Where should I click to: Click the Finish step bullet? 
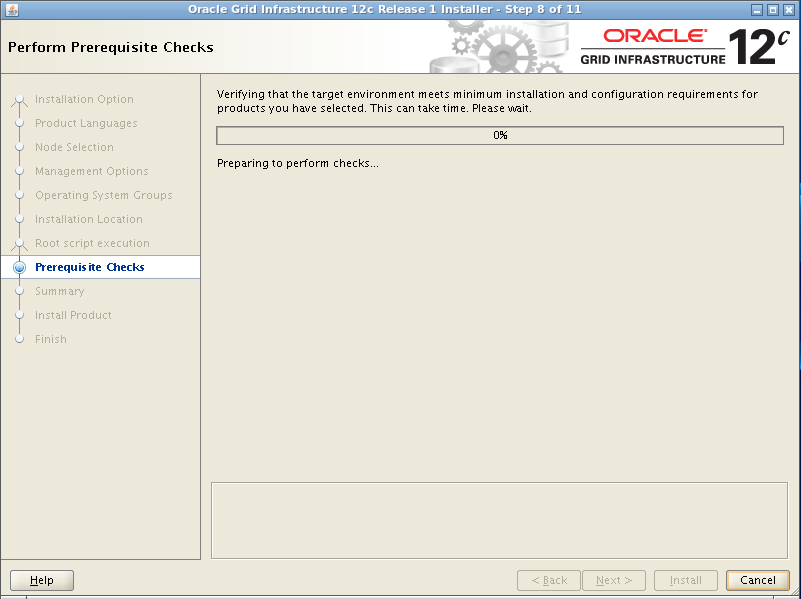point(19,340)
